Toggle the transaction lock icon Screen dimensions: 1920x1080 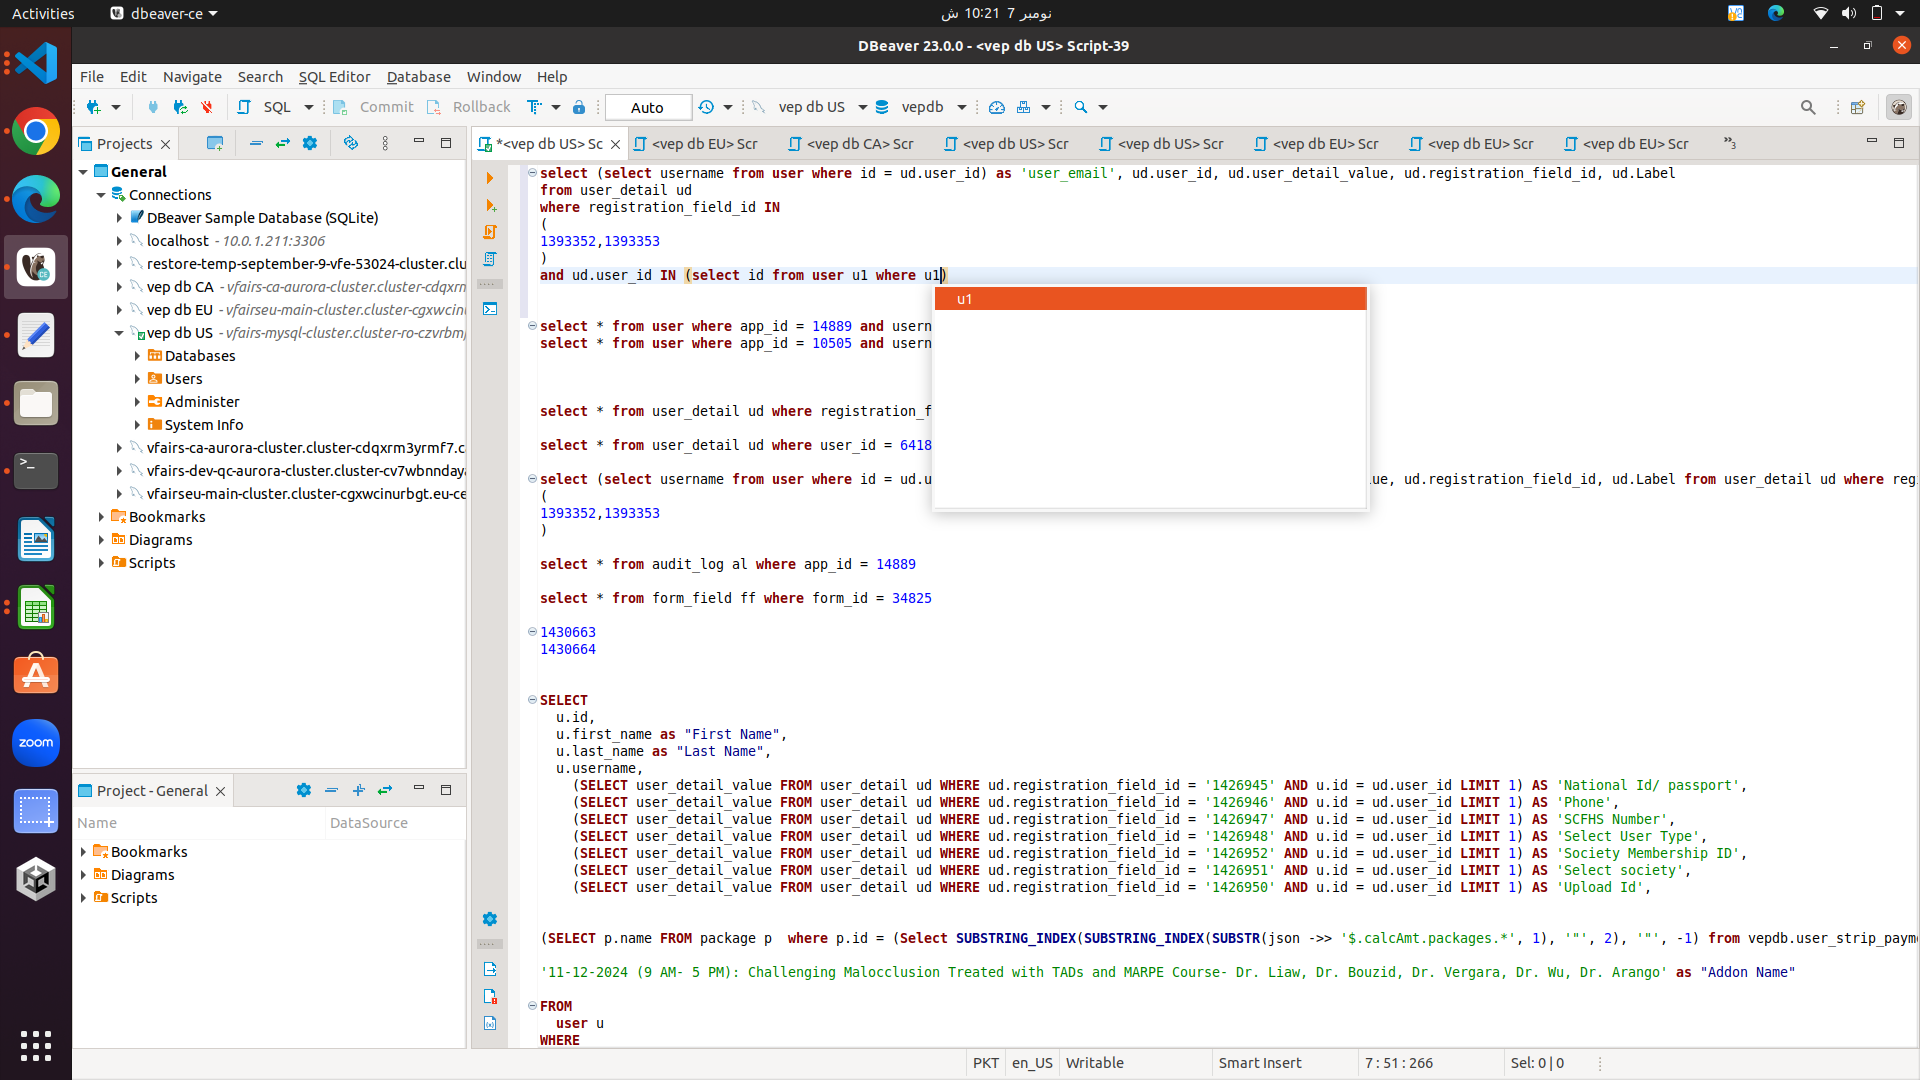click(x=579, y=107)
